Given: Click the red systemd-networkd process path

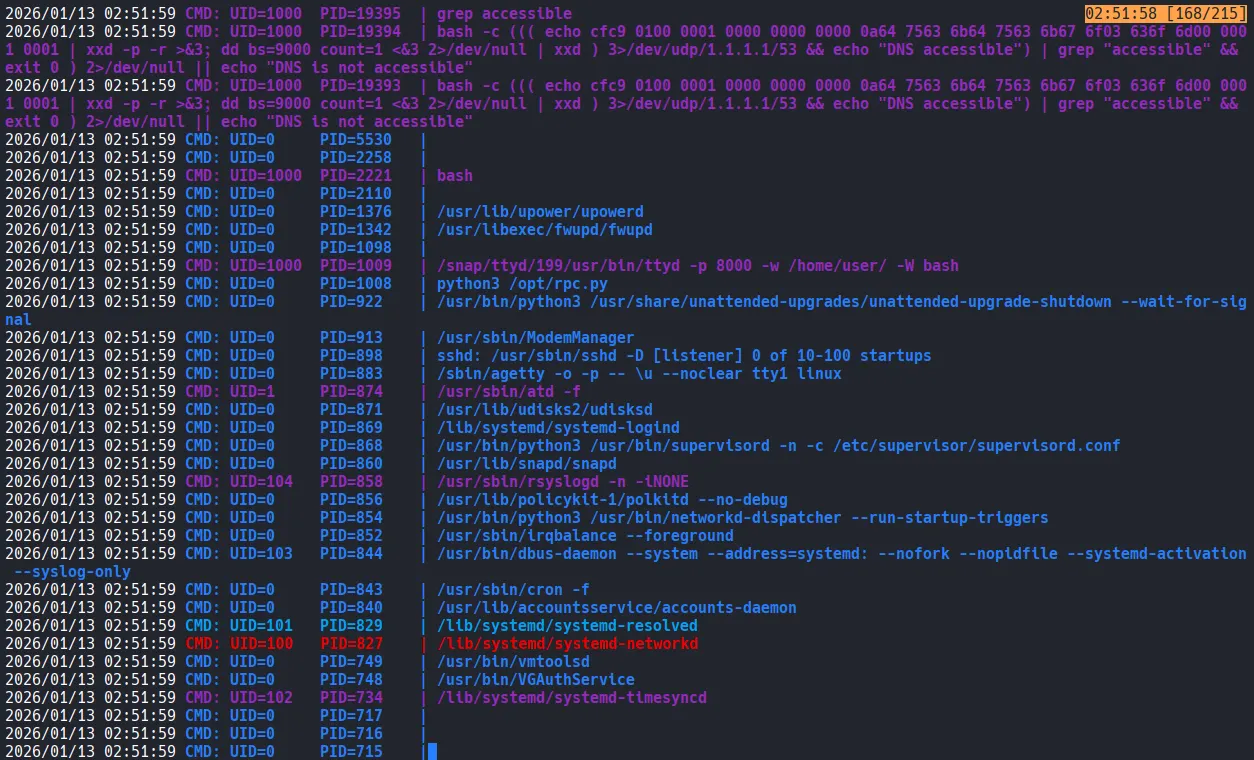Looking at the screenshot, I should (567, 643).
